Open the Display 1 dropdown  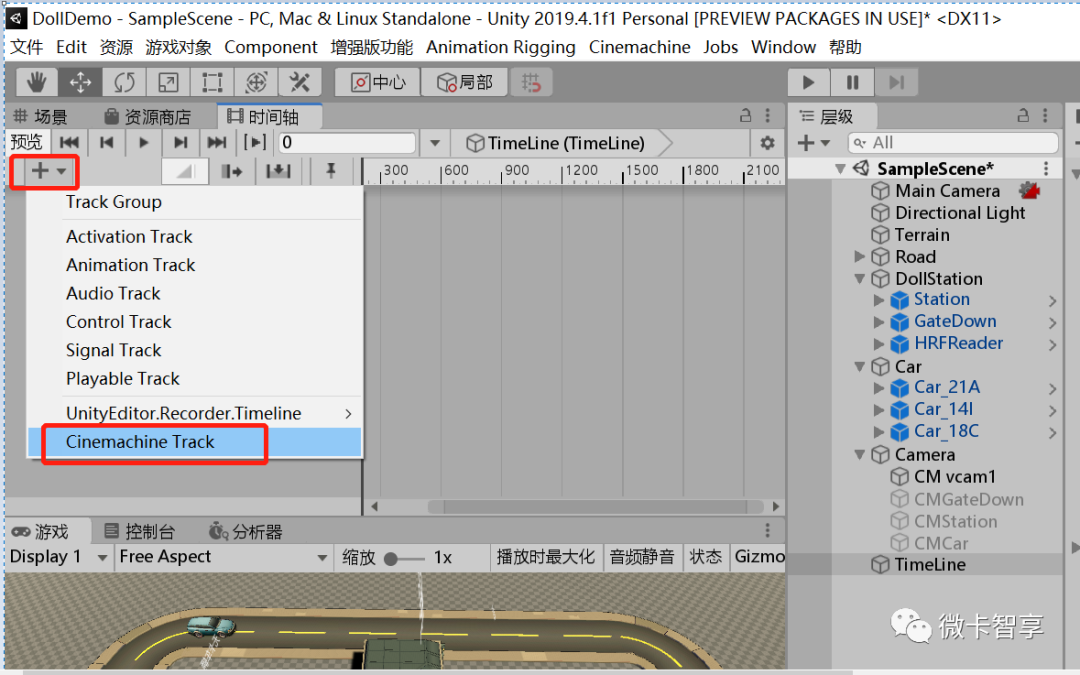58,557
